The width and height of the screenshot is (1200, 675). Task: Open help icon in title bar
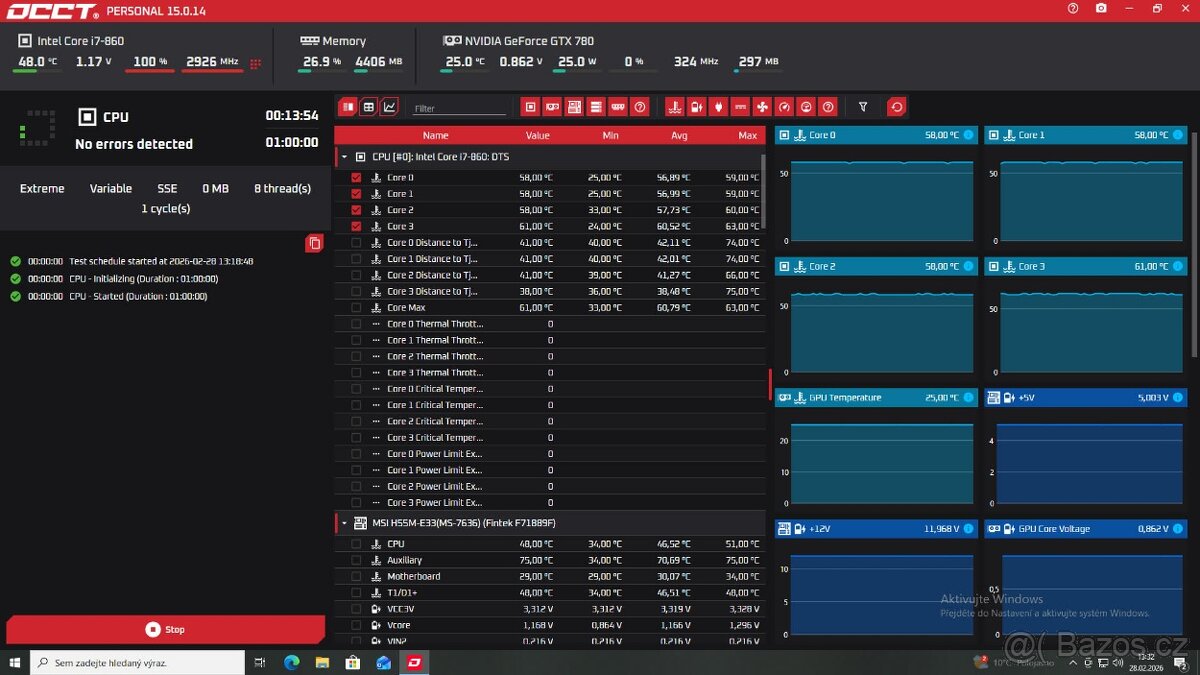pyautogui.click(x=1073, y=8)
